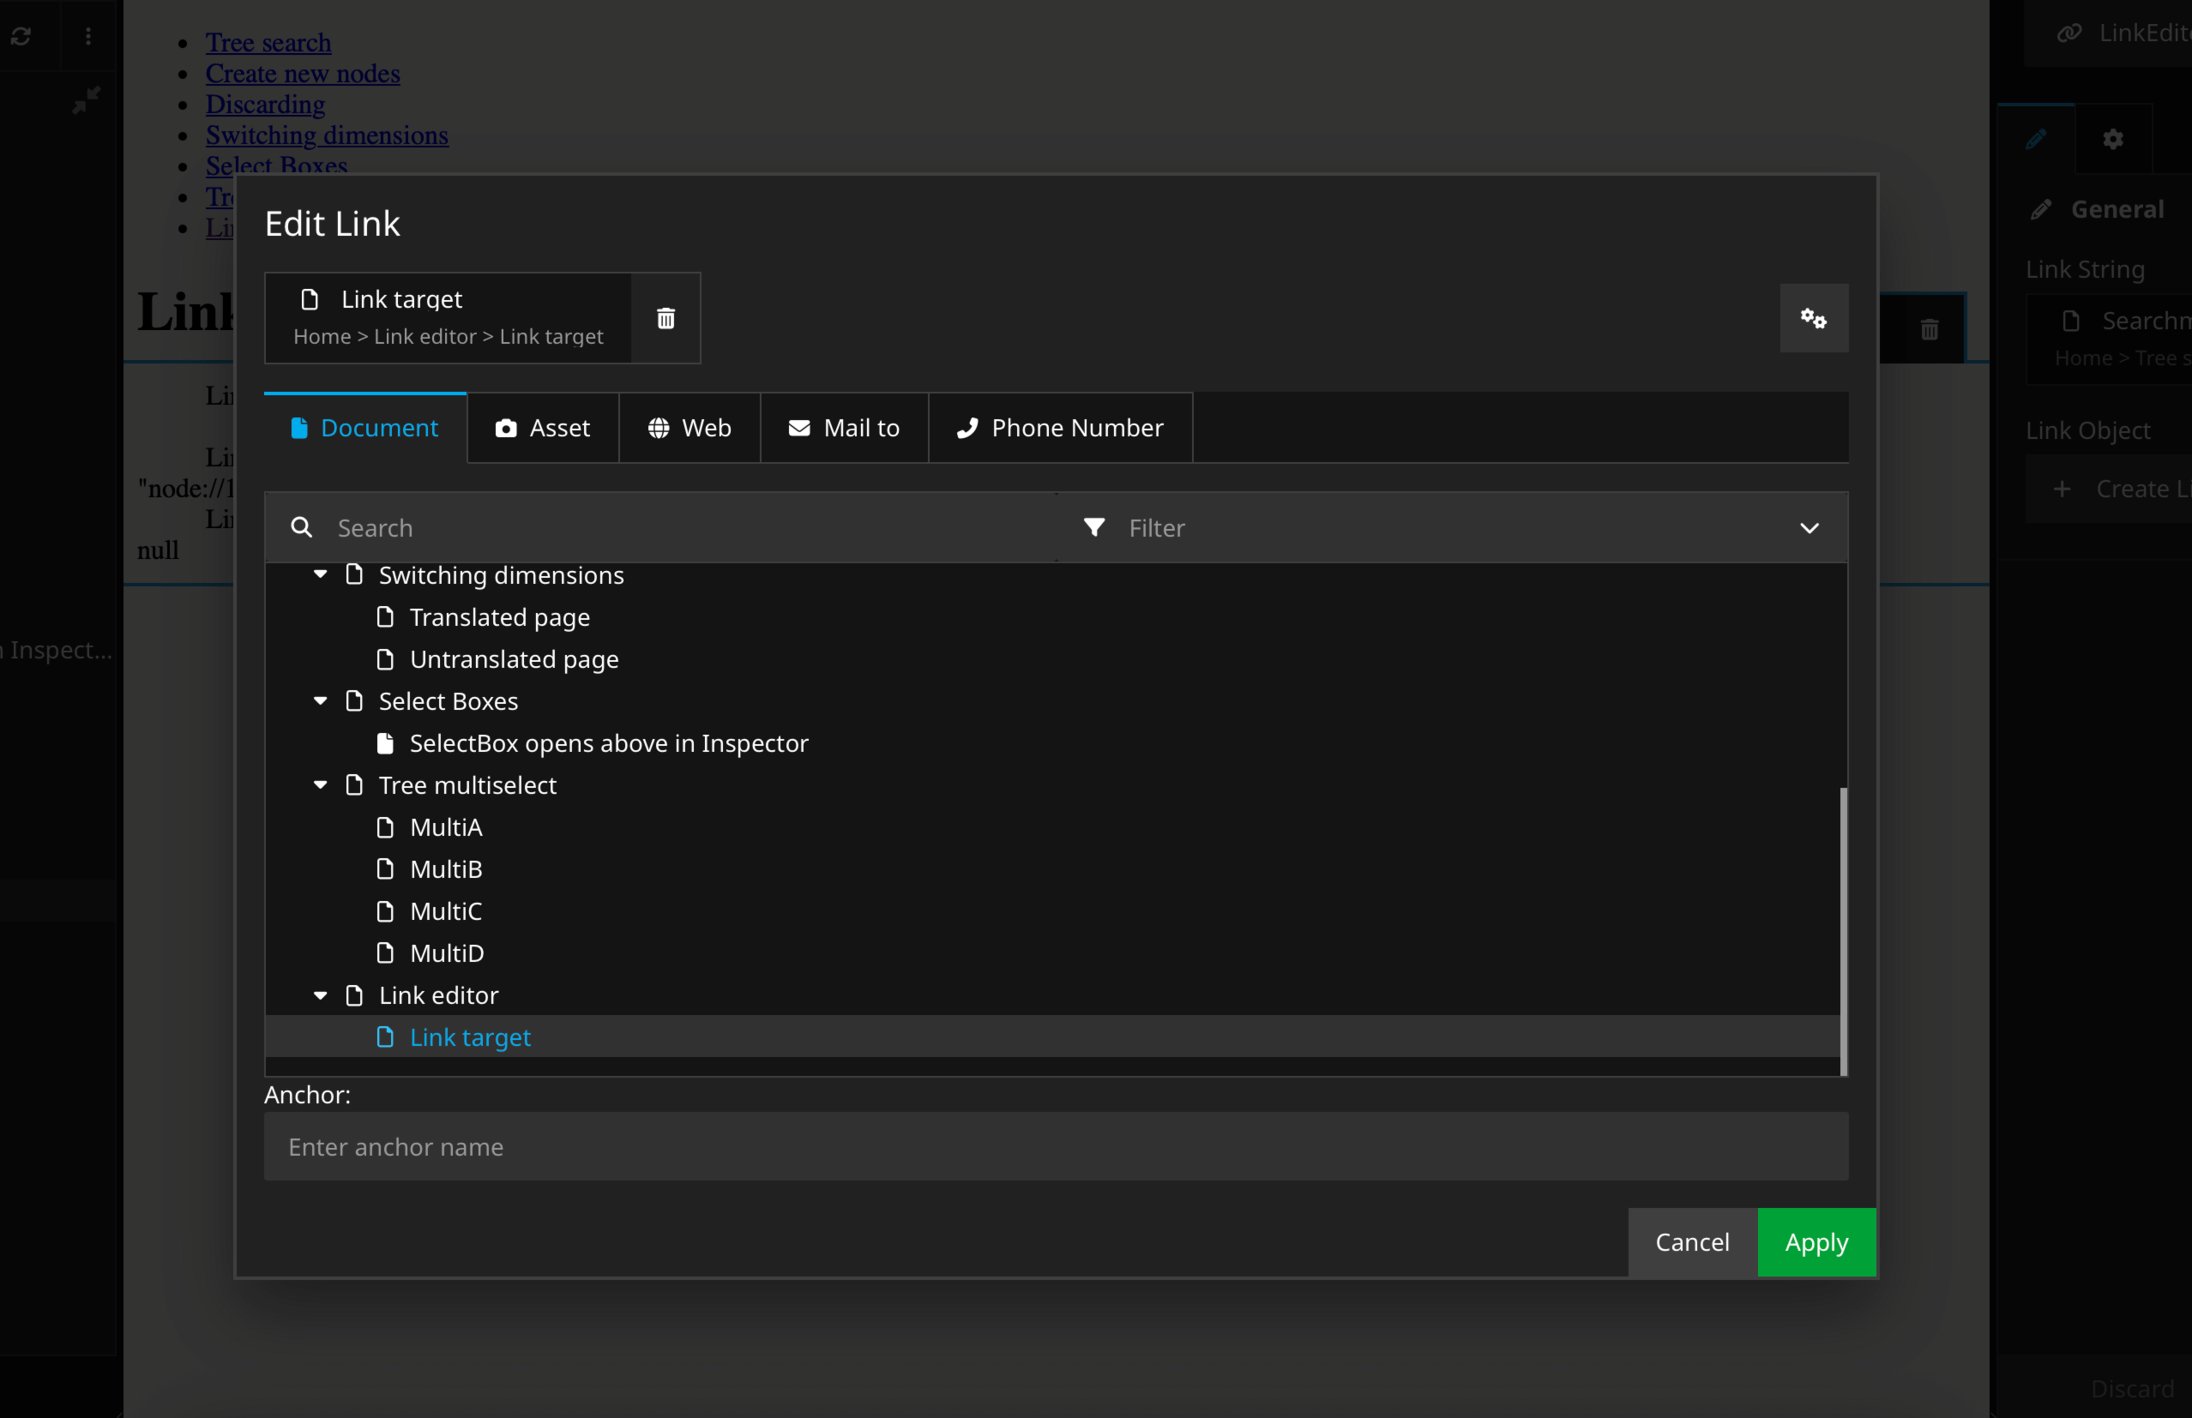
Task: Collapse the Tree multiselect node
Action: click(x=320, y=785)
